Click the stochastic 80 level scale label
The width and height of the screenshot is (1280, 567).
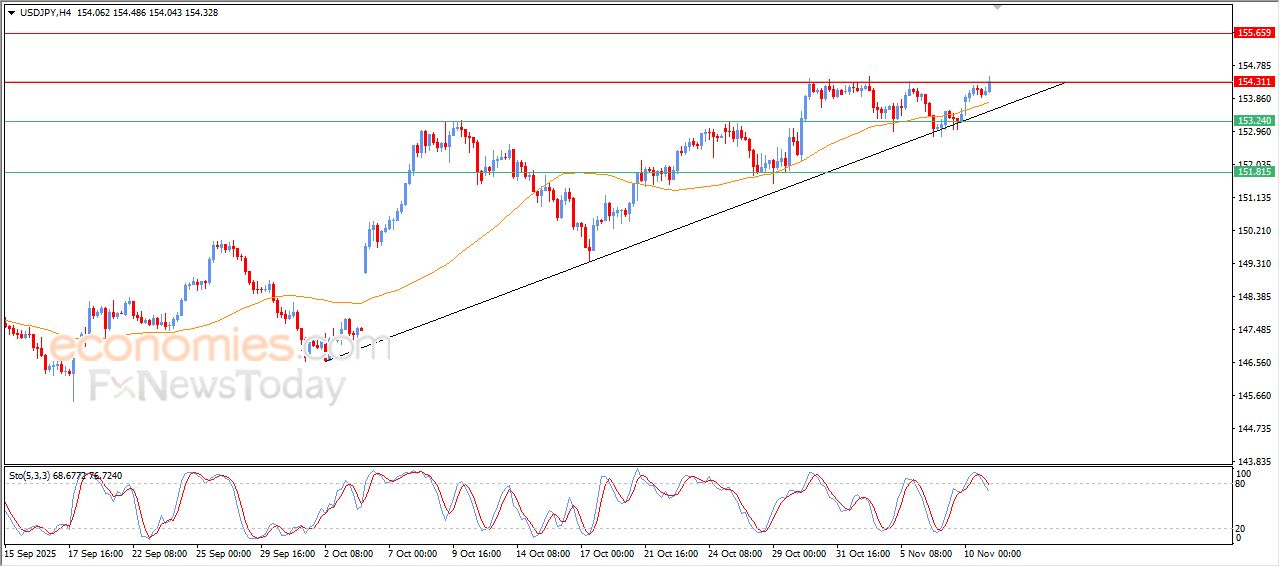click(x=1243, y=484)
